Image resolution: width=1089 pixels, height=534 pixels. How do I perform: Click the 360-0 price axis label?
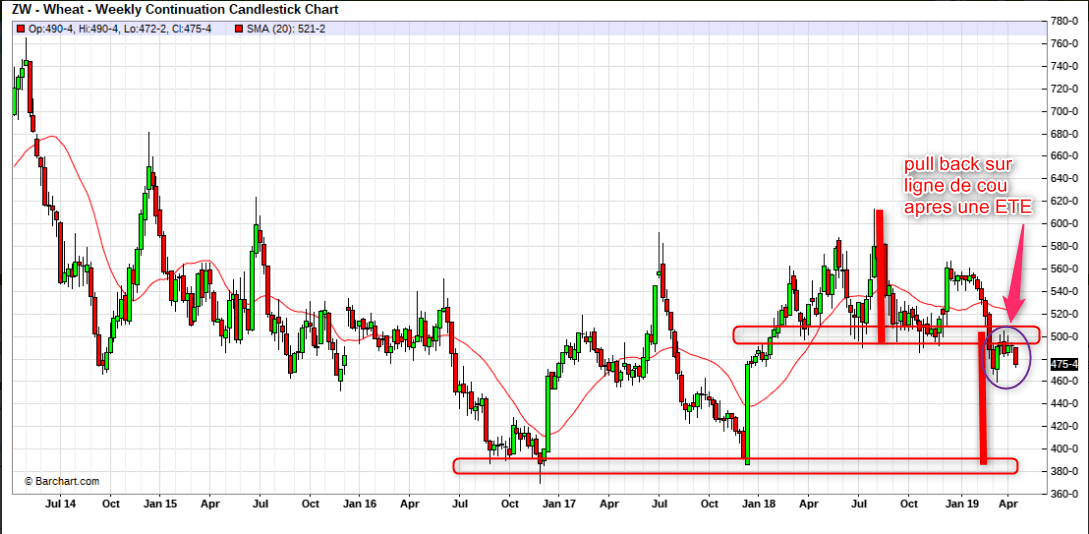(1064, 494)
